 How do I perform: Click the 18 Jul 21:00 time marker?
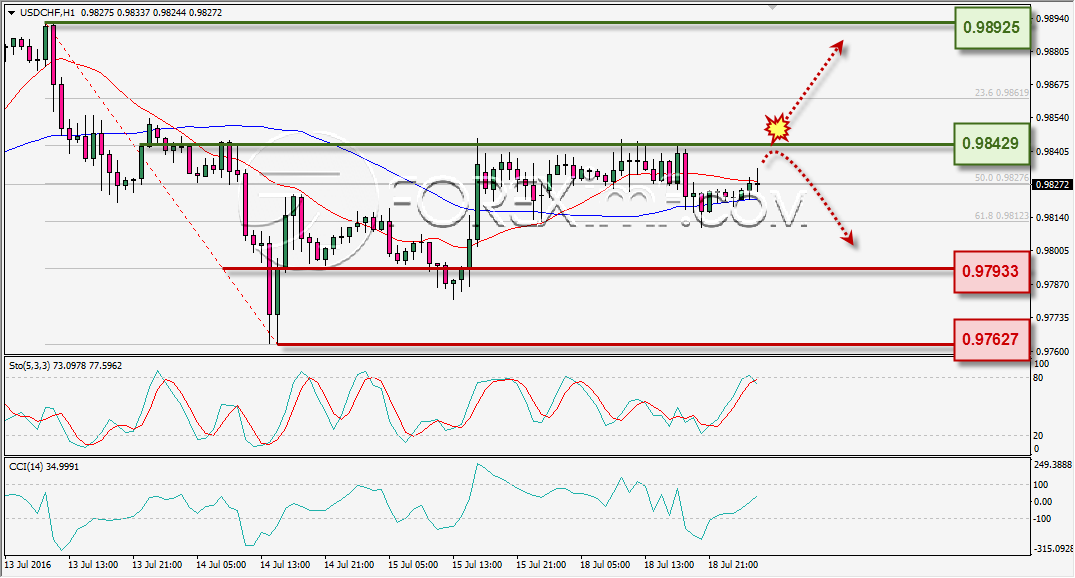click(733, 565)
